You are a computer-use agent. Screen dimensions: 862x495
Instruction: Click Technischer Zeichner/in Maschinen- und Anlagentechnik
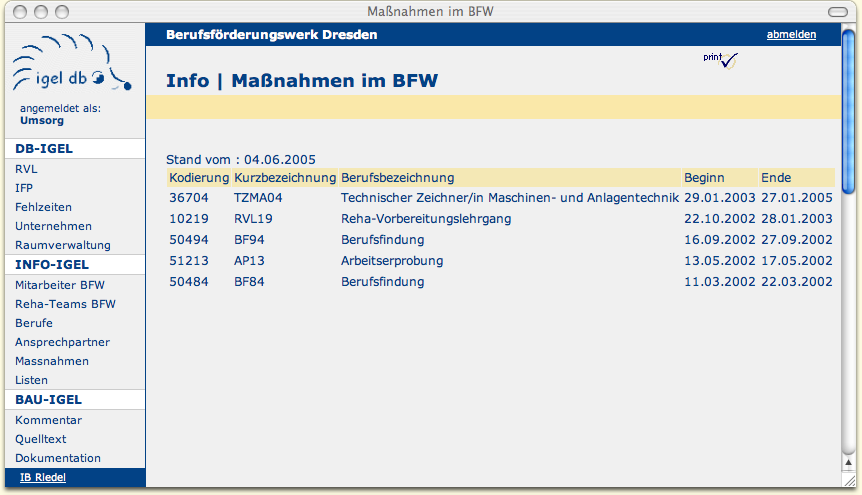click(x=510, y=198)
